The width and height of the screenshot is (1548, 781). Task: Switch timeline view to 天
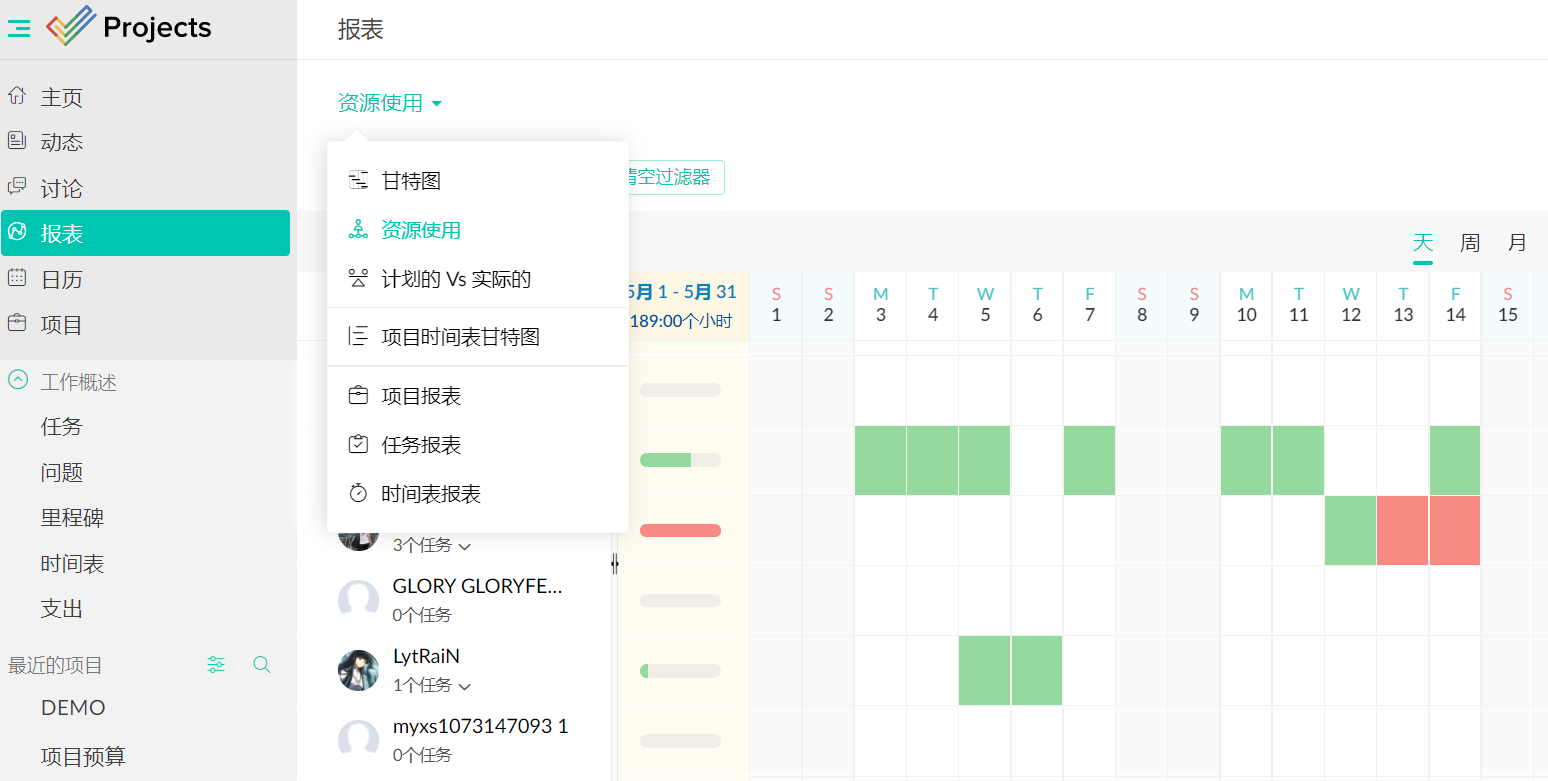[1422, 243]
